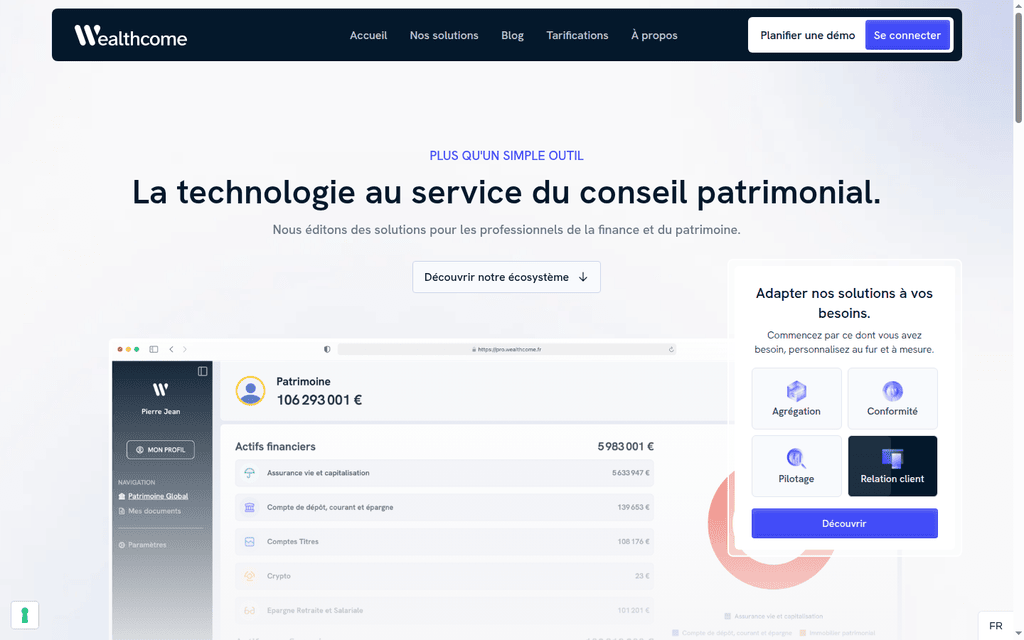Click the mockup browser back arrow
1024x640 pixels.
pos(171,349)
